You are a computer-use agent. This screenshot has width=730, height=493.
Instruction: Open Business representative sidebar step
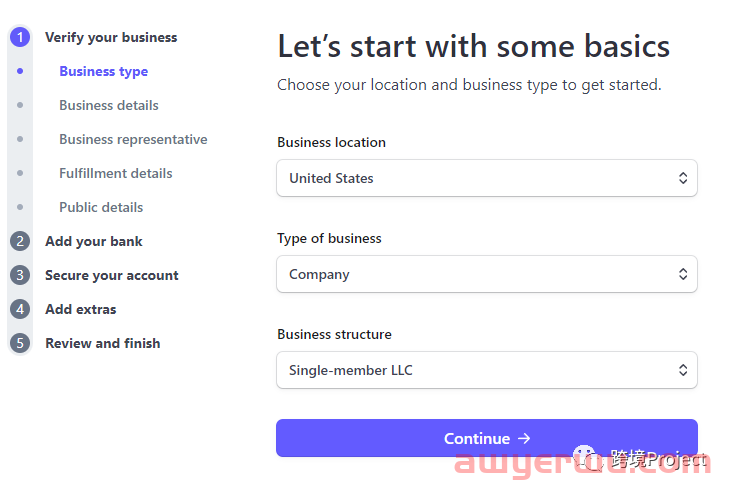pyautogui.click(x=133, y=139)
